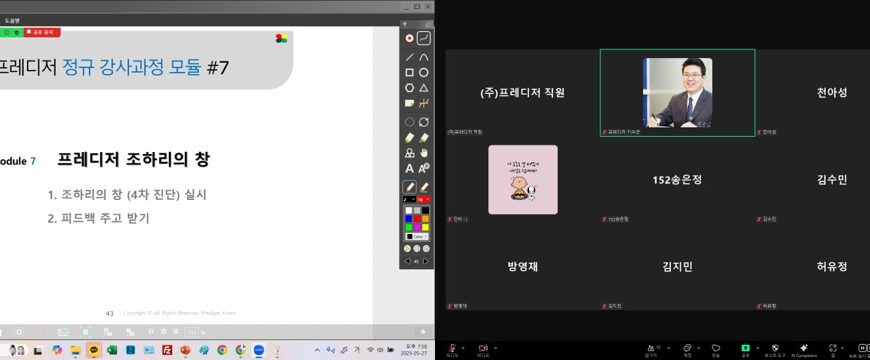Click the undo circular arrow icon

[x=409, y=121]
